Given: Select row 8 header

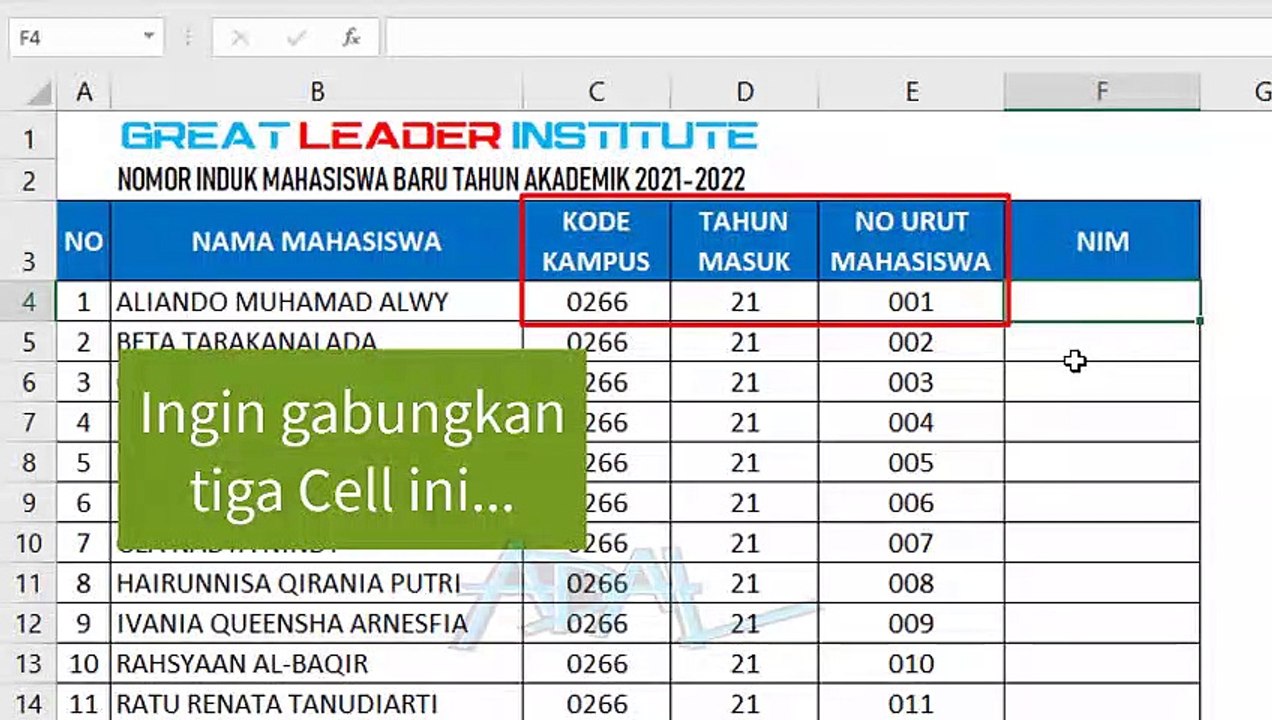Looking at the screenshot, I should (28, 463).
